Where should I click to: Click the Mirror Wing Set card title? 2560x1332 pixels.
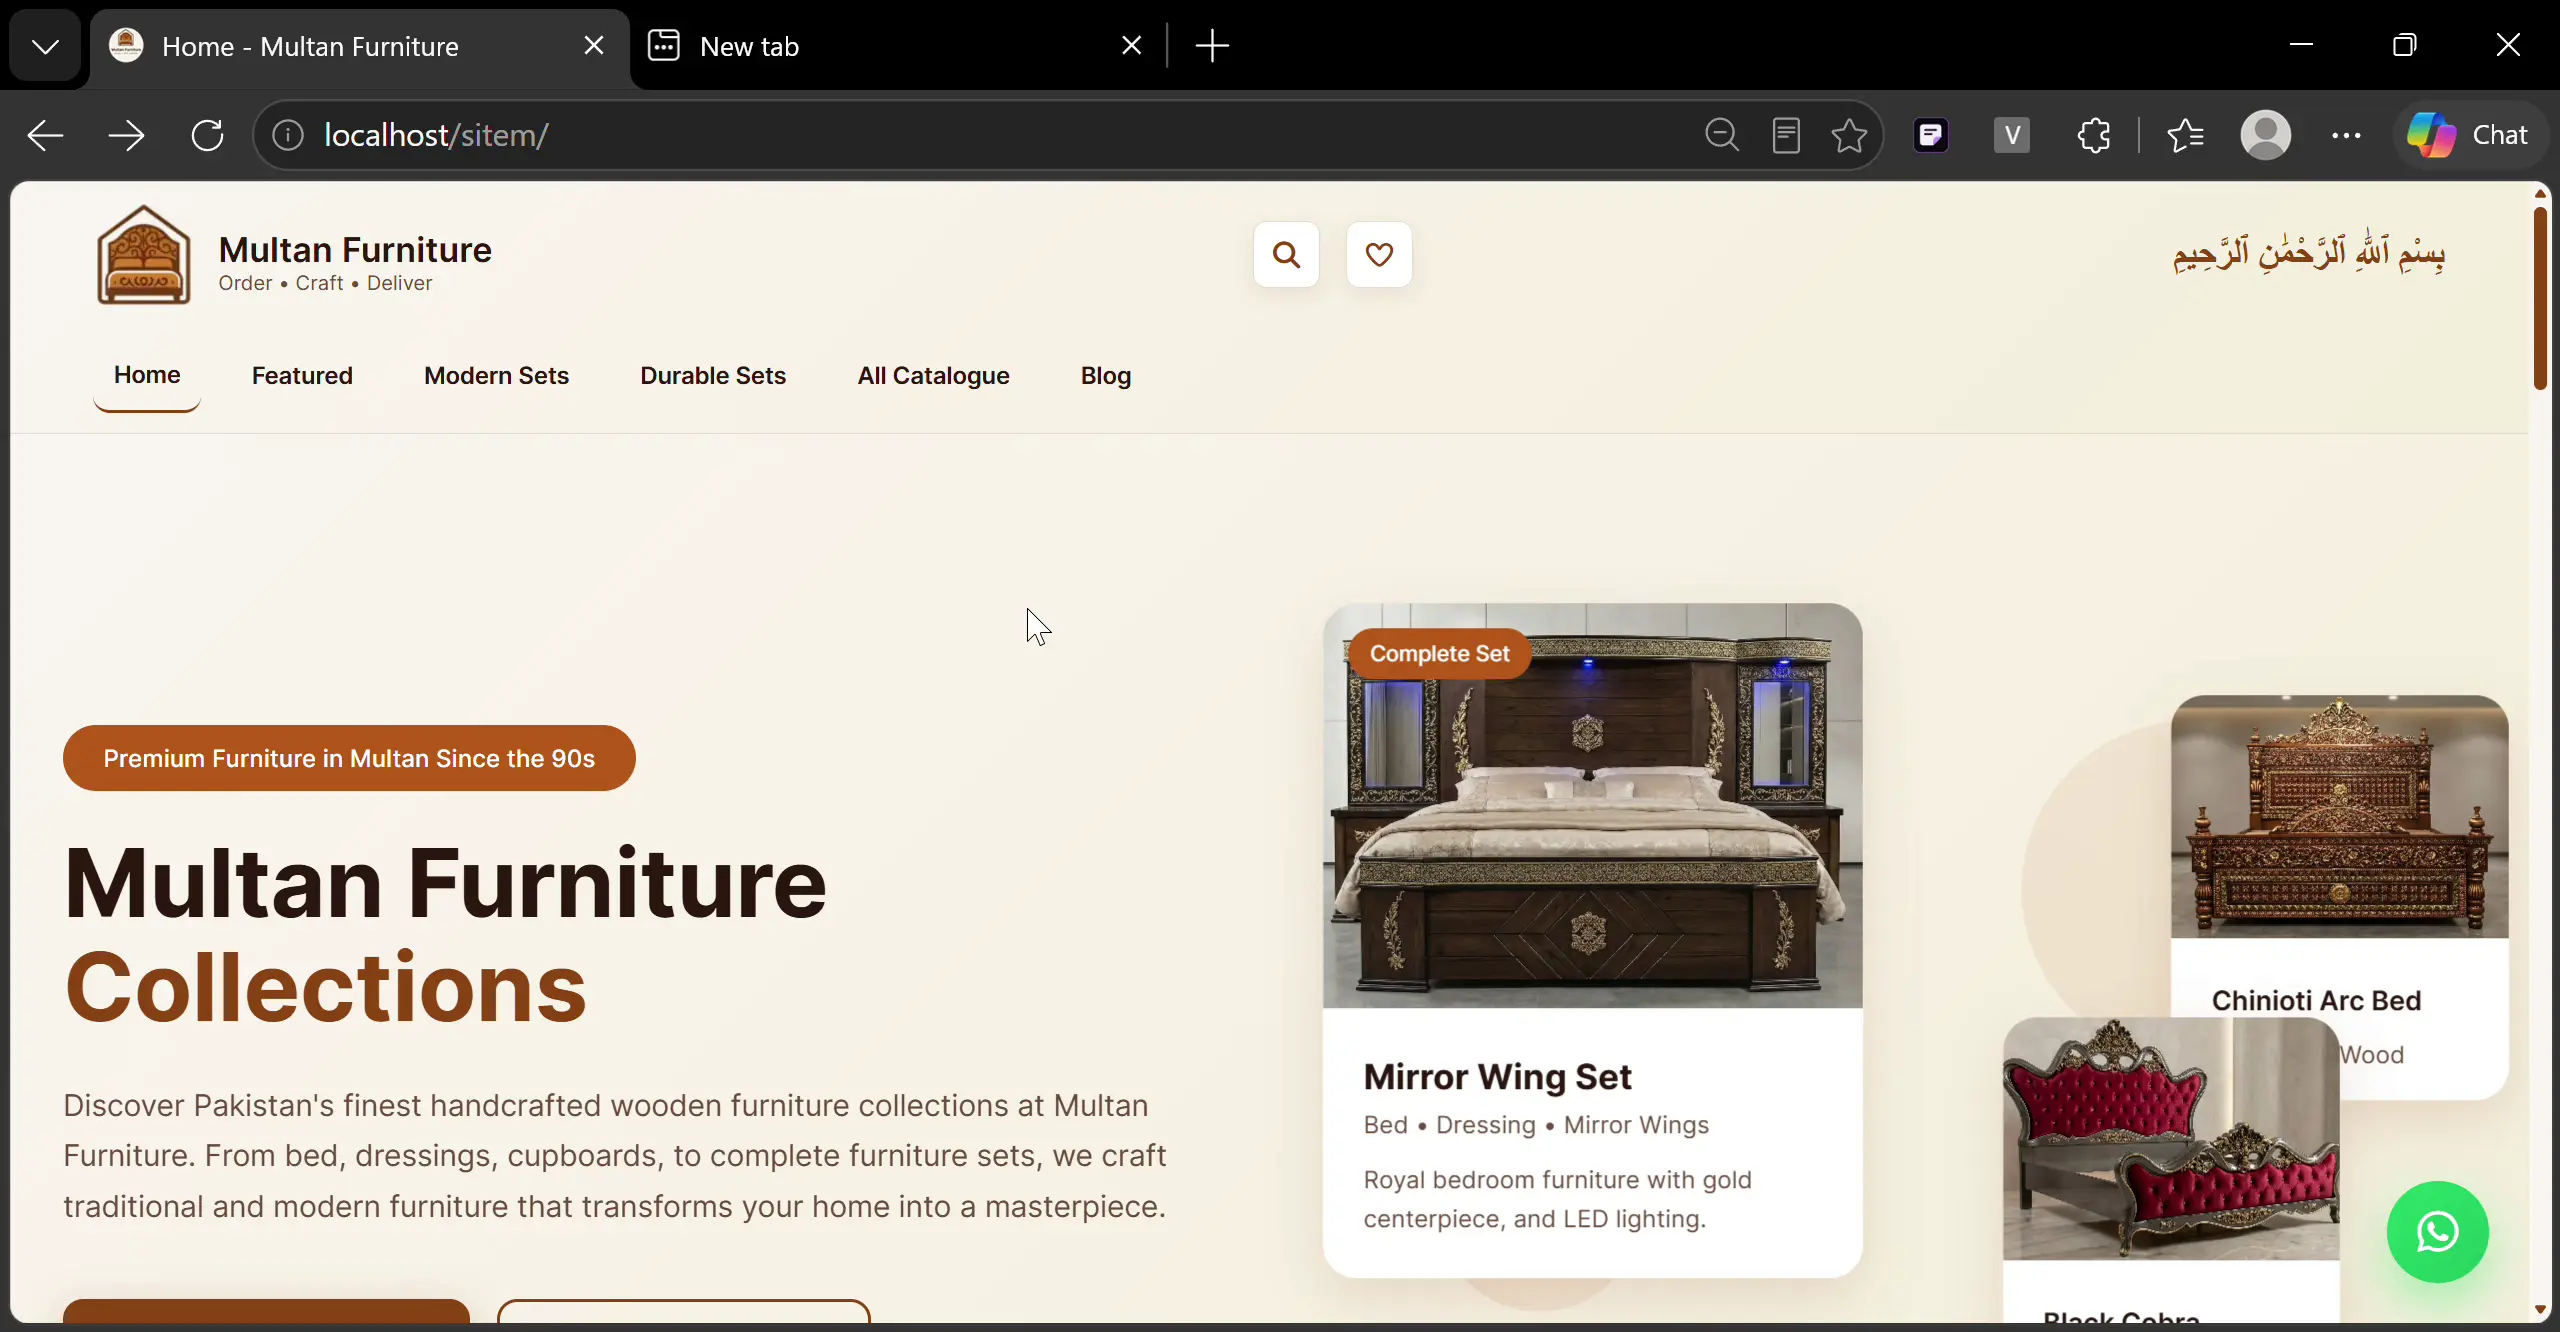1497,1077
